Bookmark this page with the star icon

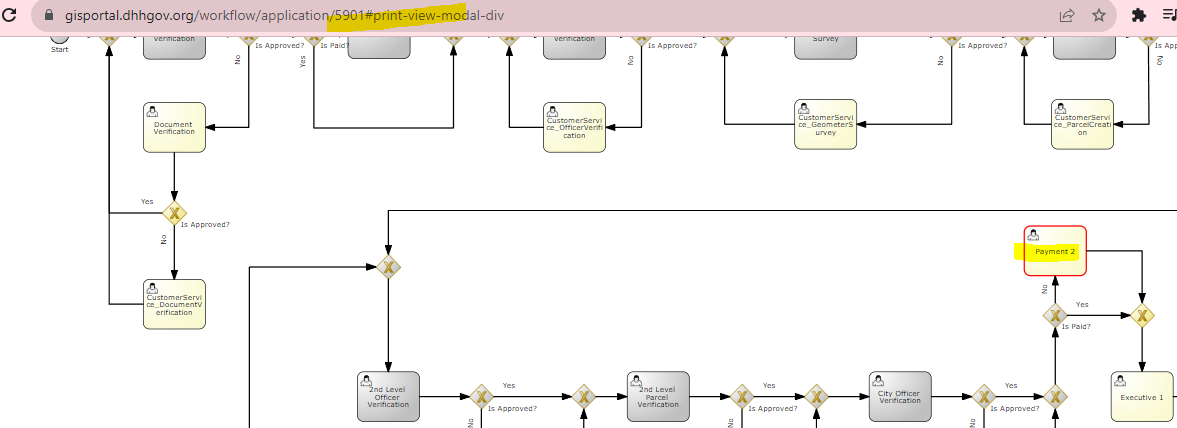(1099, 15)
